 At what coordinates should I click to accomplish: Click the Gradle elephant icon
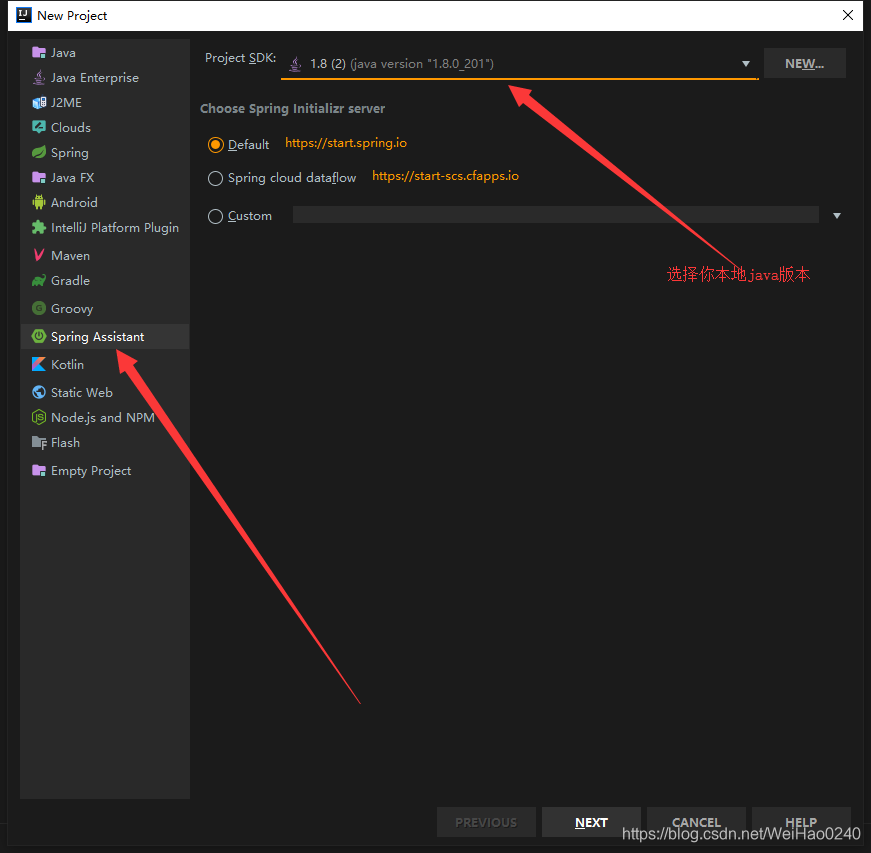[x=39, y=280]
